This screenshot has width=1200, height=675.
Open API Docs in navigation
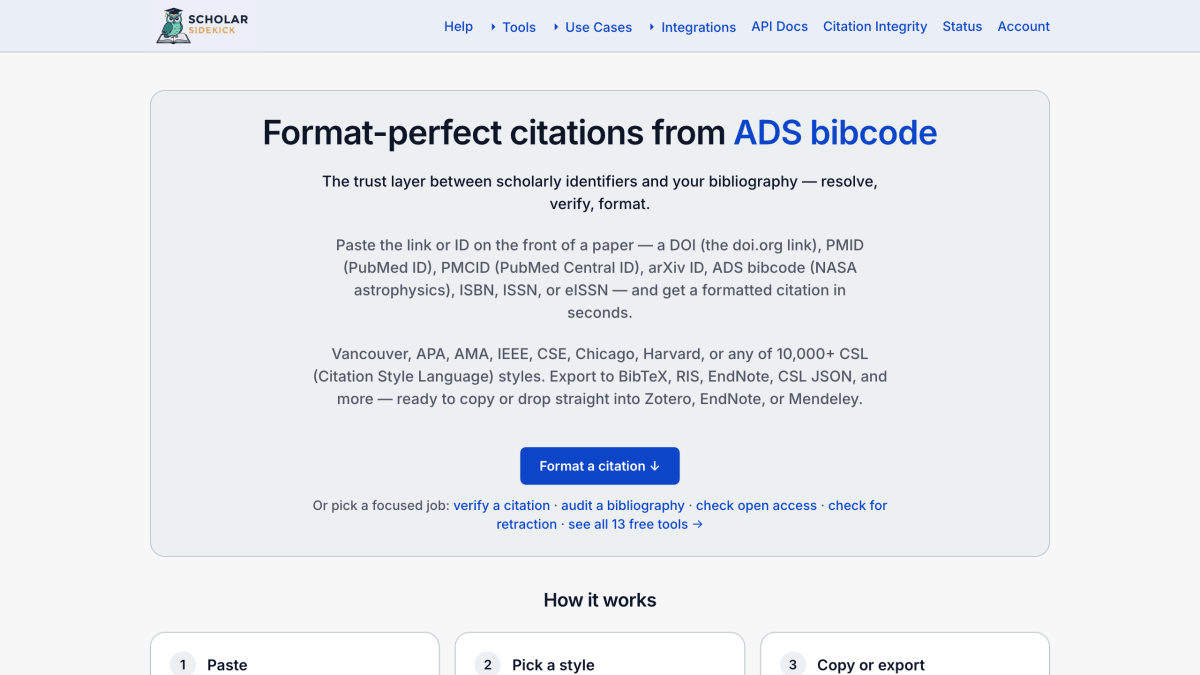pos(779,26)
